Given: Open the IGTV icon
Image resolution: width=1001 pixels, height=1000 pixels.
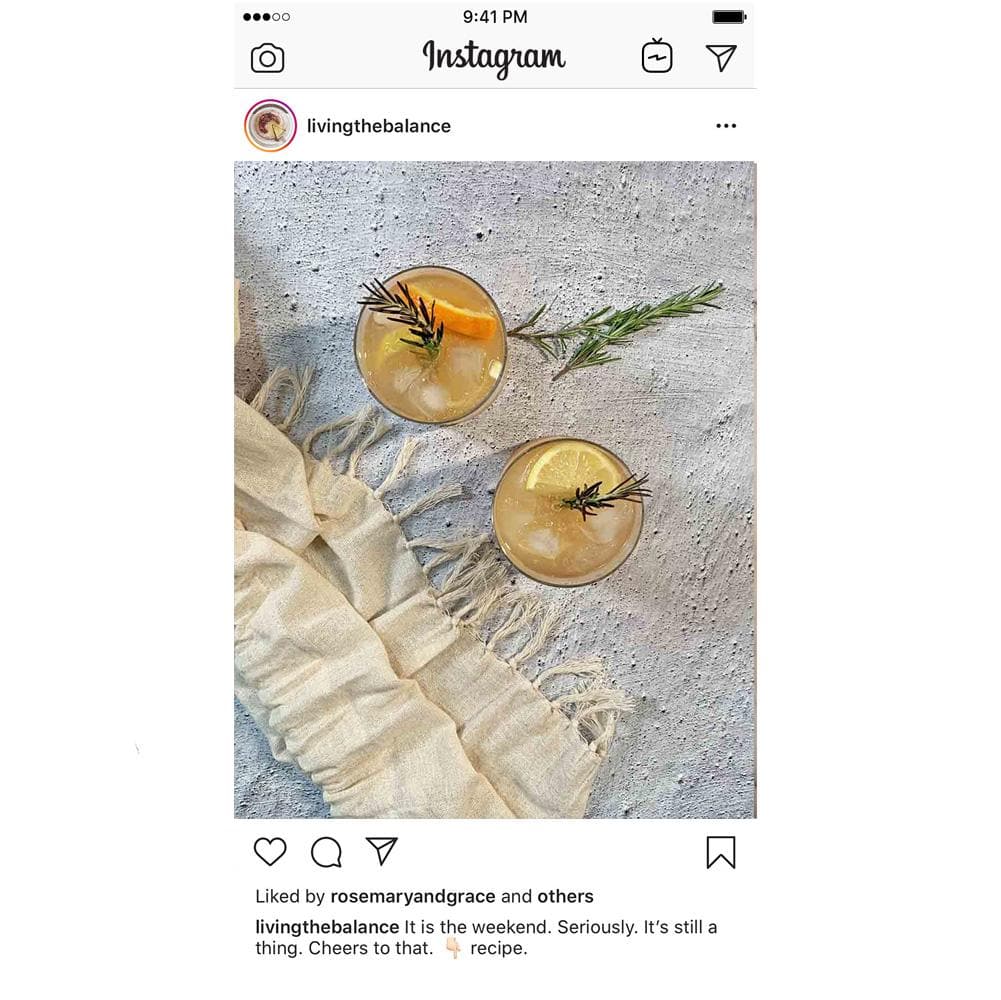Looking at the screenshot, I should coord(657,56).
